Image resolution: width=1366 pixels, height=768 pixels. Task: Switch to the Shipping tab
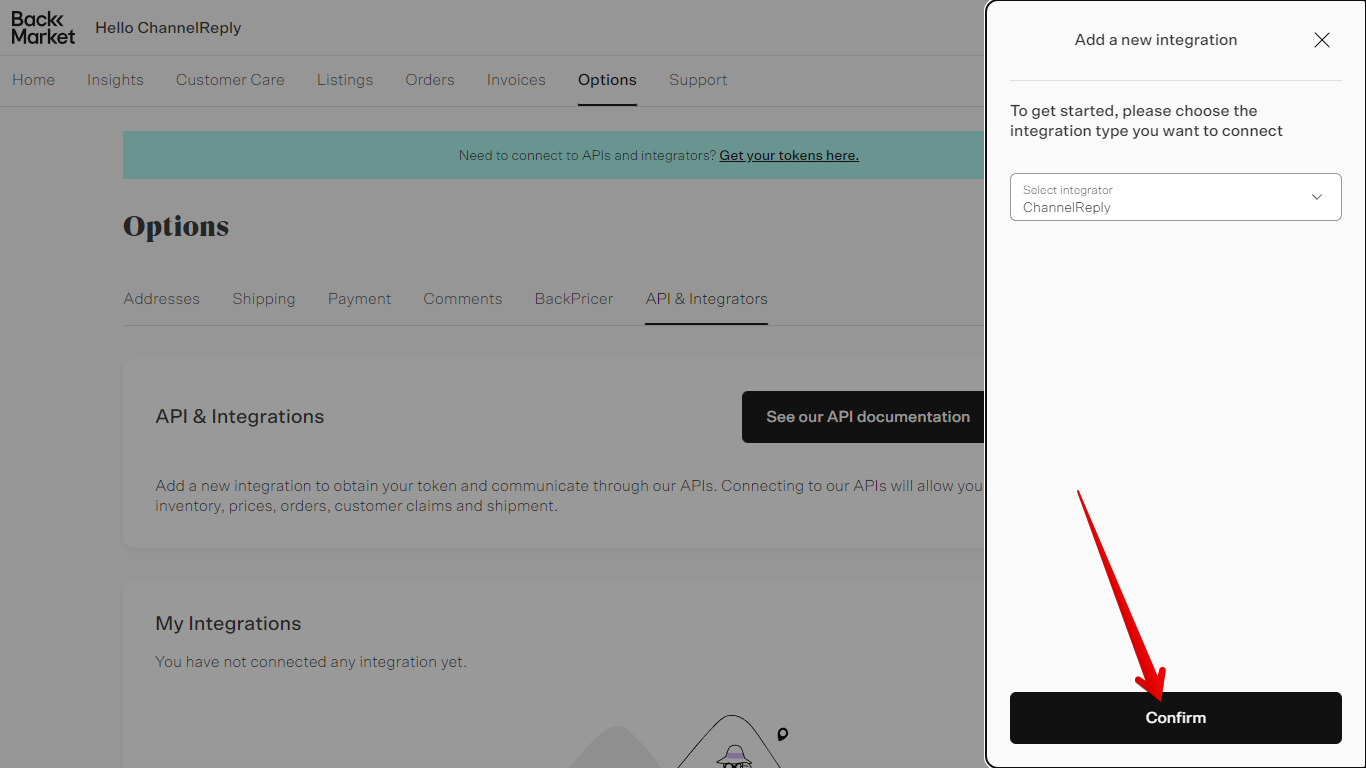264,299
